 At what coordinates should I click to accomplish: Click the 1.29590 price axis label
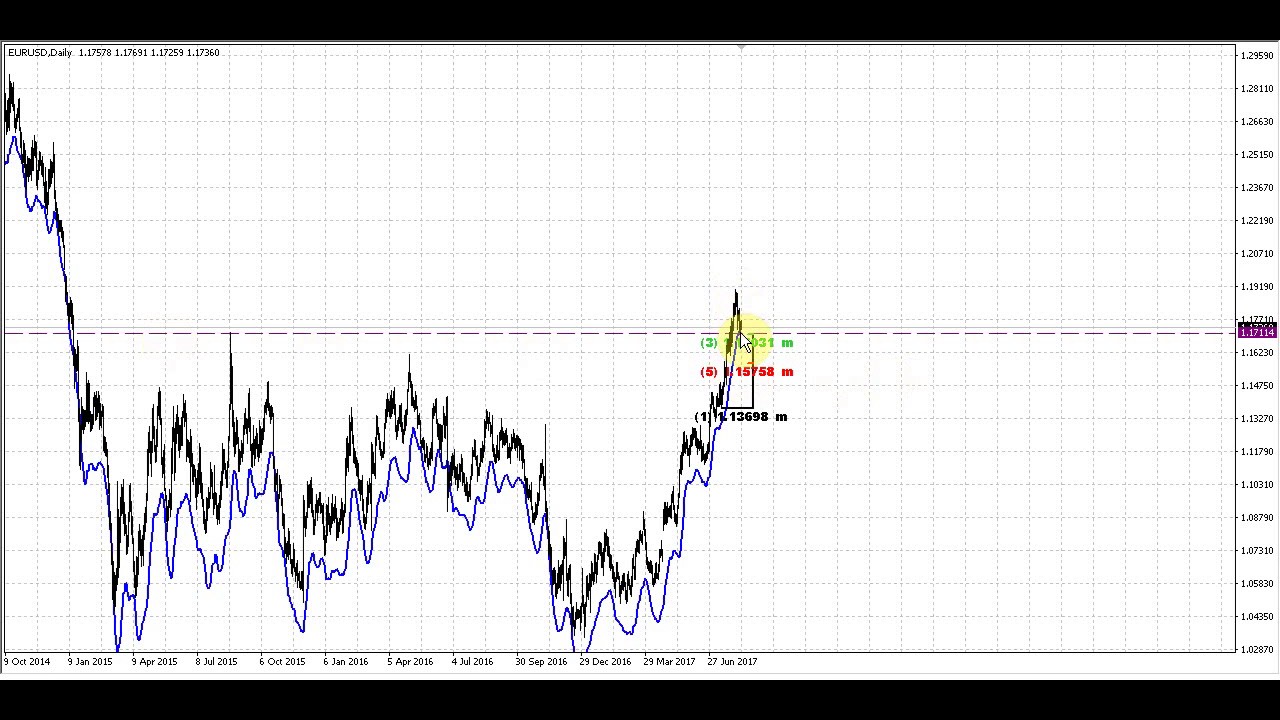1257,56
